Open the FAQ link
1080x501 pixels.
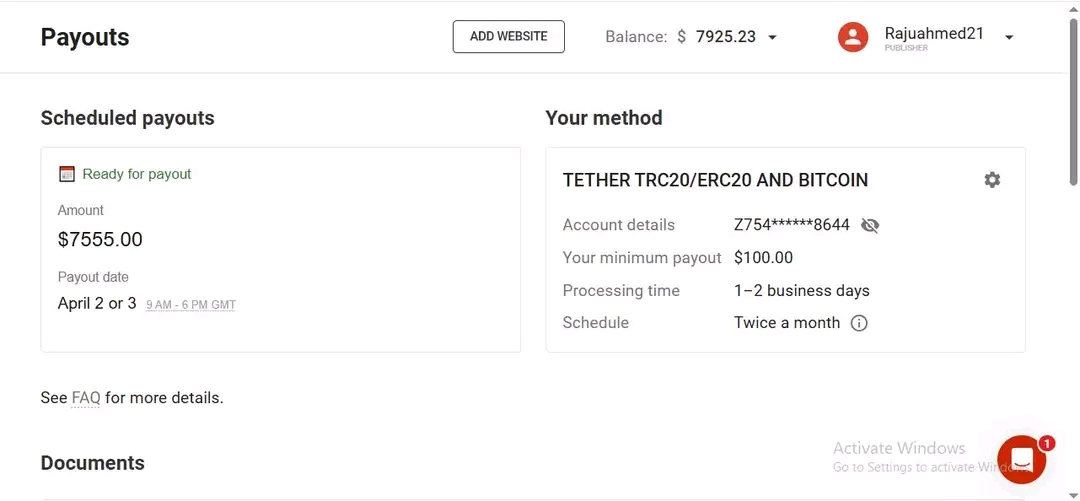tap(86, 398)
